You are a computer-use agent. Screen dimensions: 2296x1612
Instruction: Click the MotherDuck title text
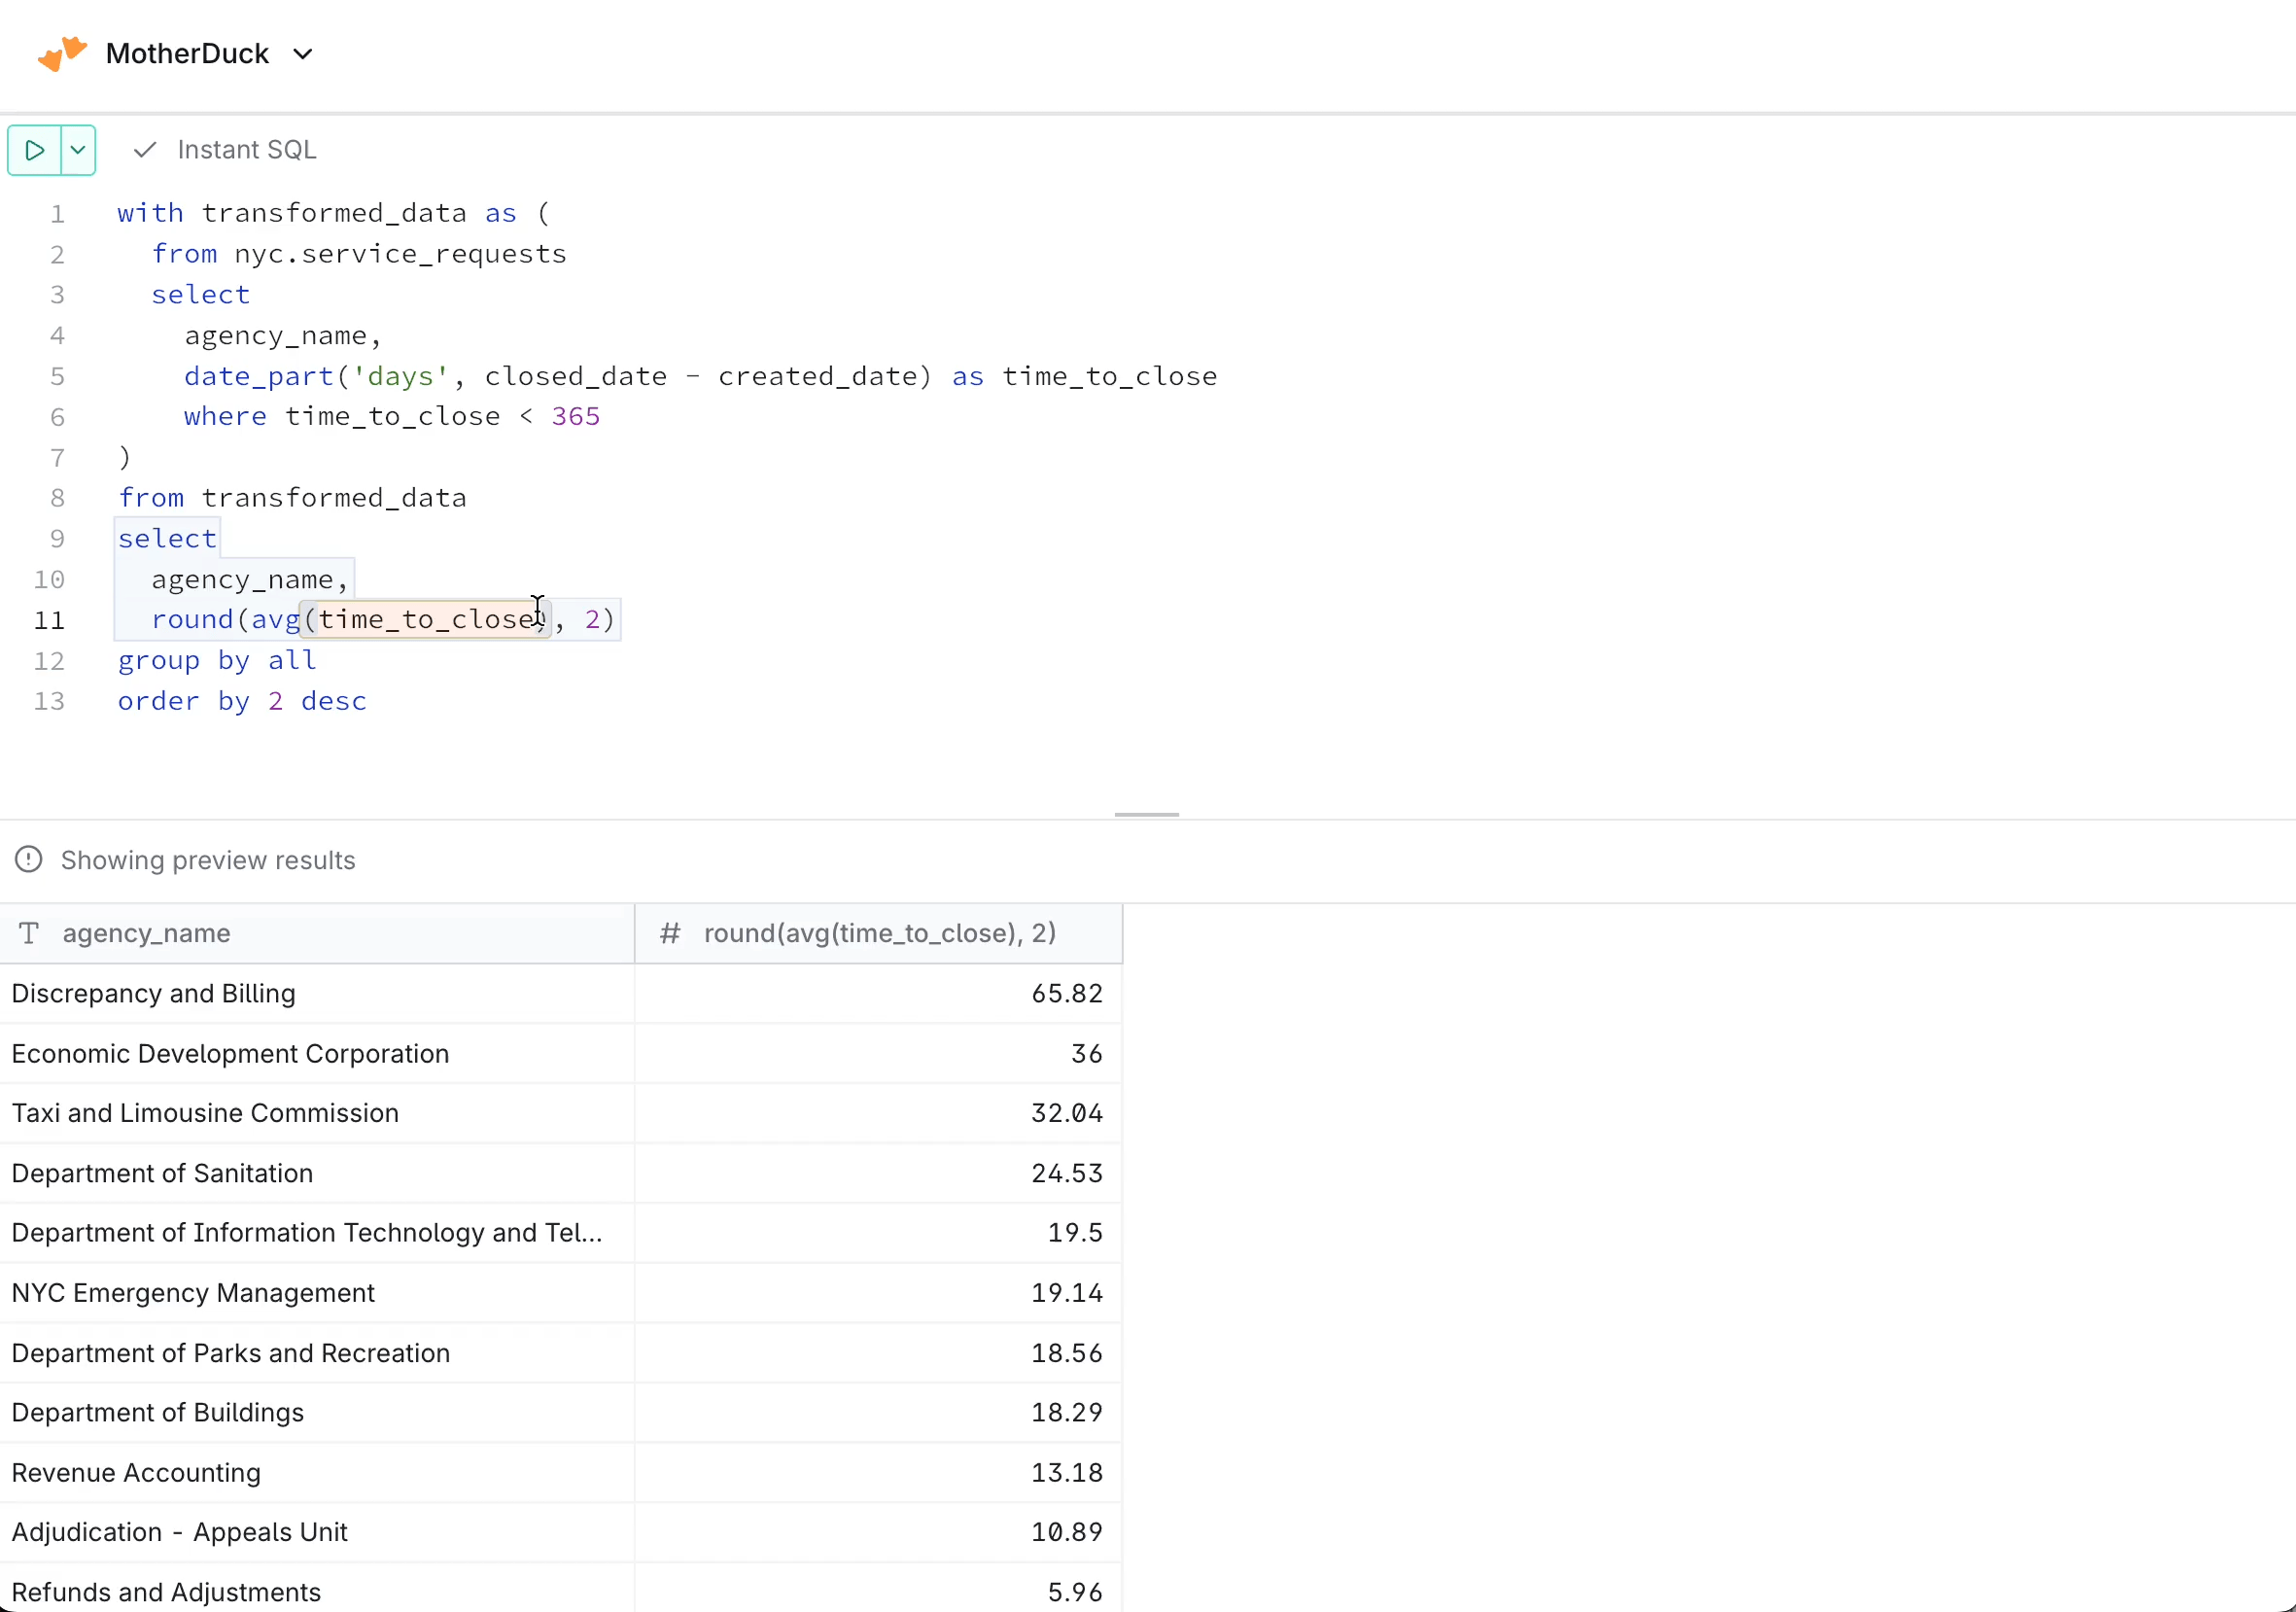point(187,54)
